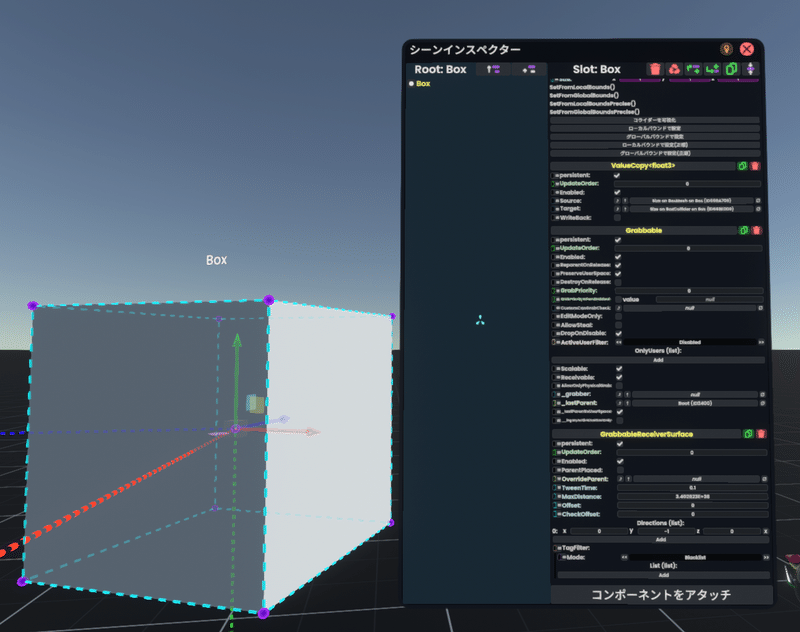
Task: Click the insert parent slot icon
Action: coord(693,69)
